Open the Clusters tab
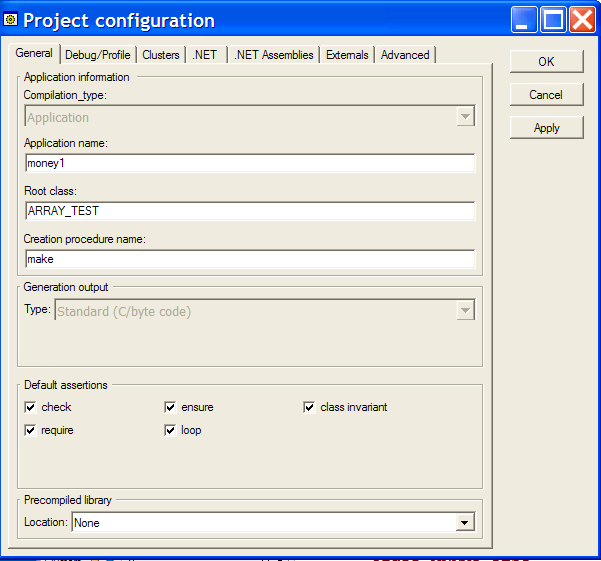601x561 pixels. 161,55
